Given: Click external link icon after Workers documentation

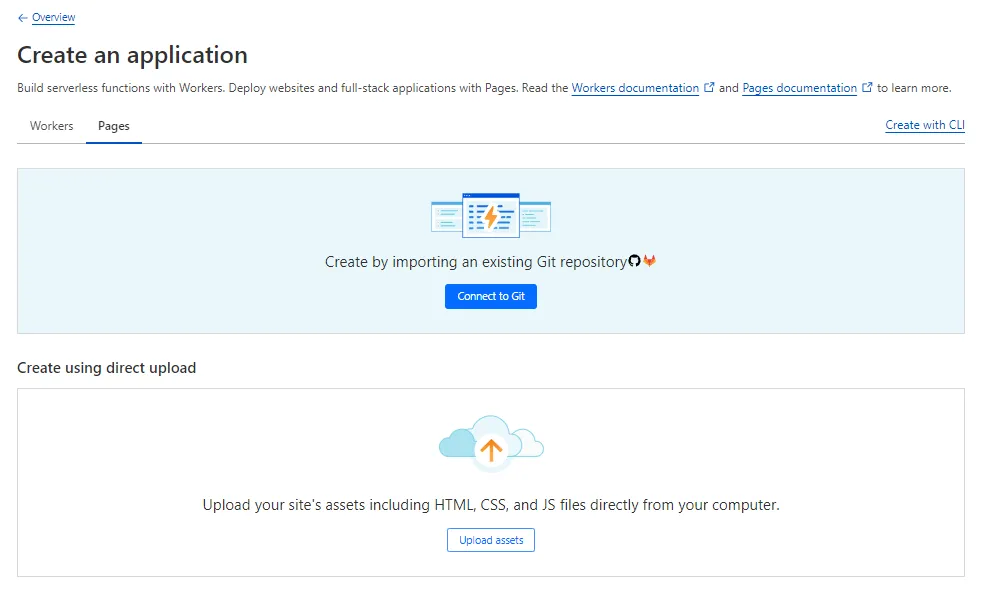Looking at the screenshot, I should pyautogui.click(x=709, y=88).
